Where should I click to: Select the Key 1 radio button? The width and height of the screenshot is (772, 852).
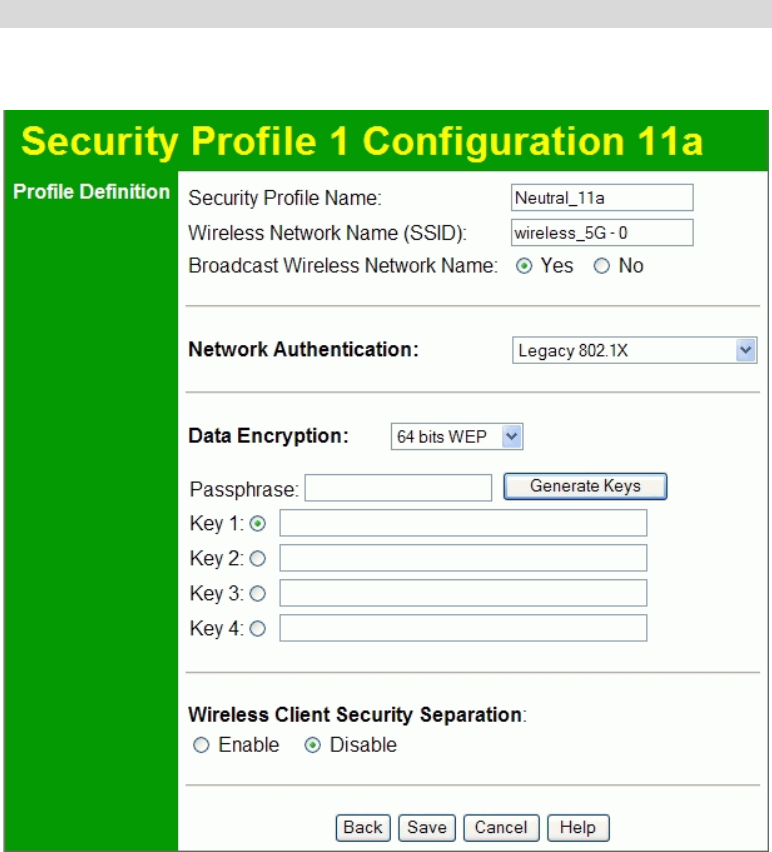[x=258, y=523]
